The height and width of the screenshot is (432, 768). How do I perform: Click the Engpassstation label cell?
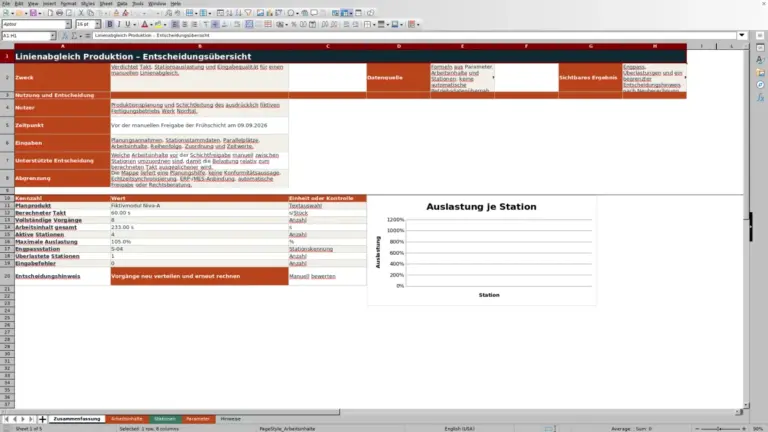(62, 249)
